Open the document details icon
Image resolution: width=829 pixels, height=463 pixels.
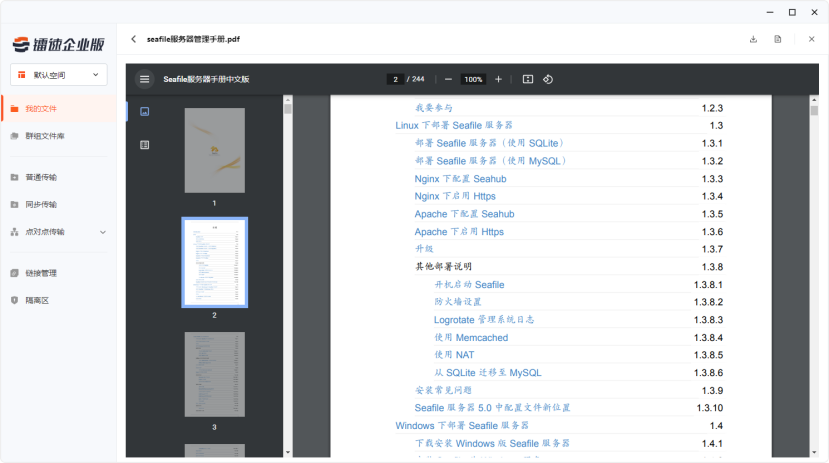(778, 39)
